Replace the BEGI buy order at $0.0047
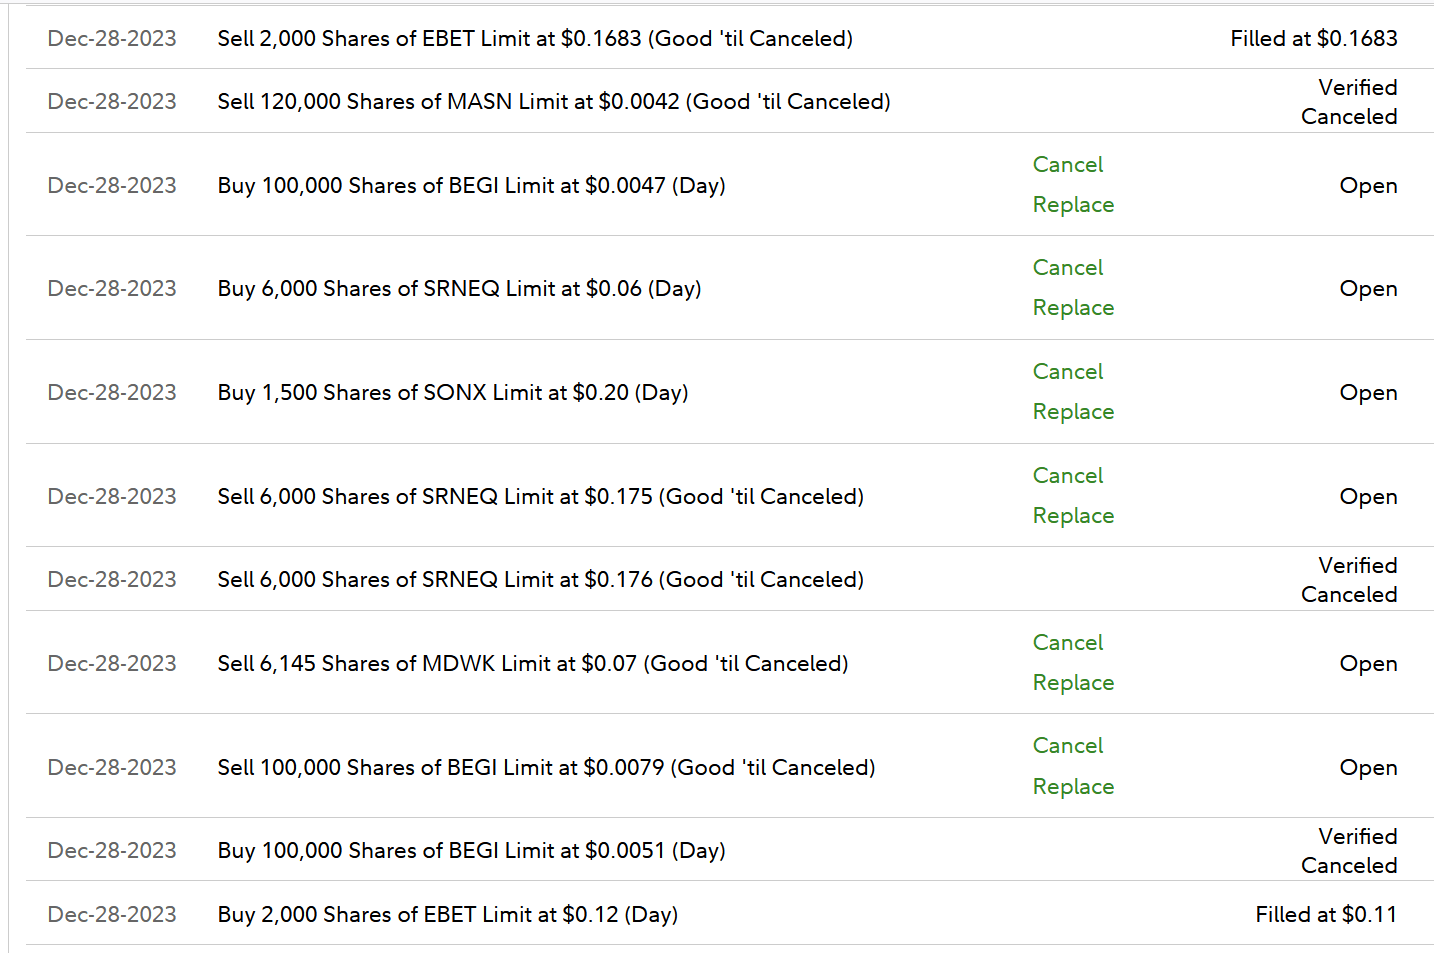Viewport: 1434px width, 953px height. point(1073,205)
